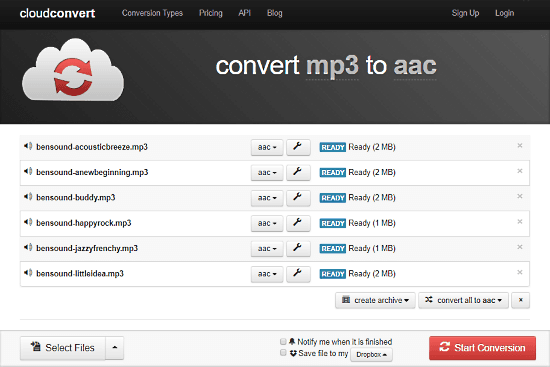Click the cloudconvert logo text
This screenshot has height=367, width=550.
point(57,13)
